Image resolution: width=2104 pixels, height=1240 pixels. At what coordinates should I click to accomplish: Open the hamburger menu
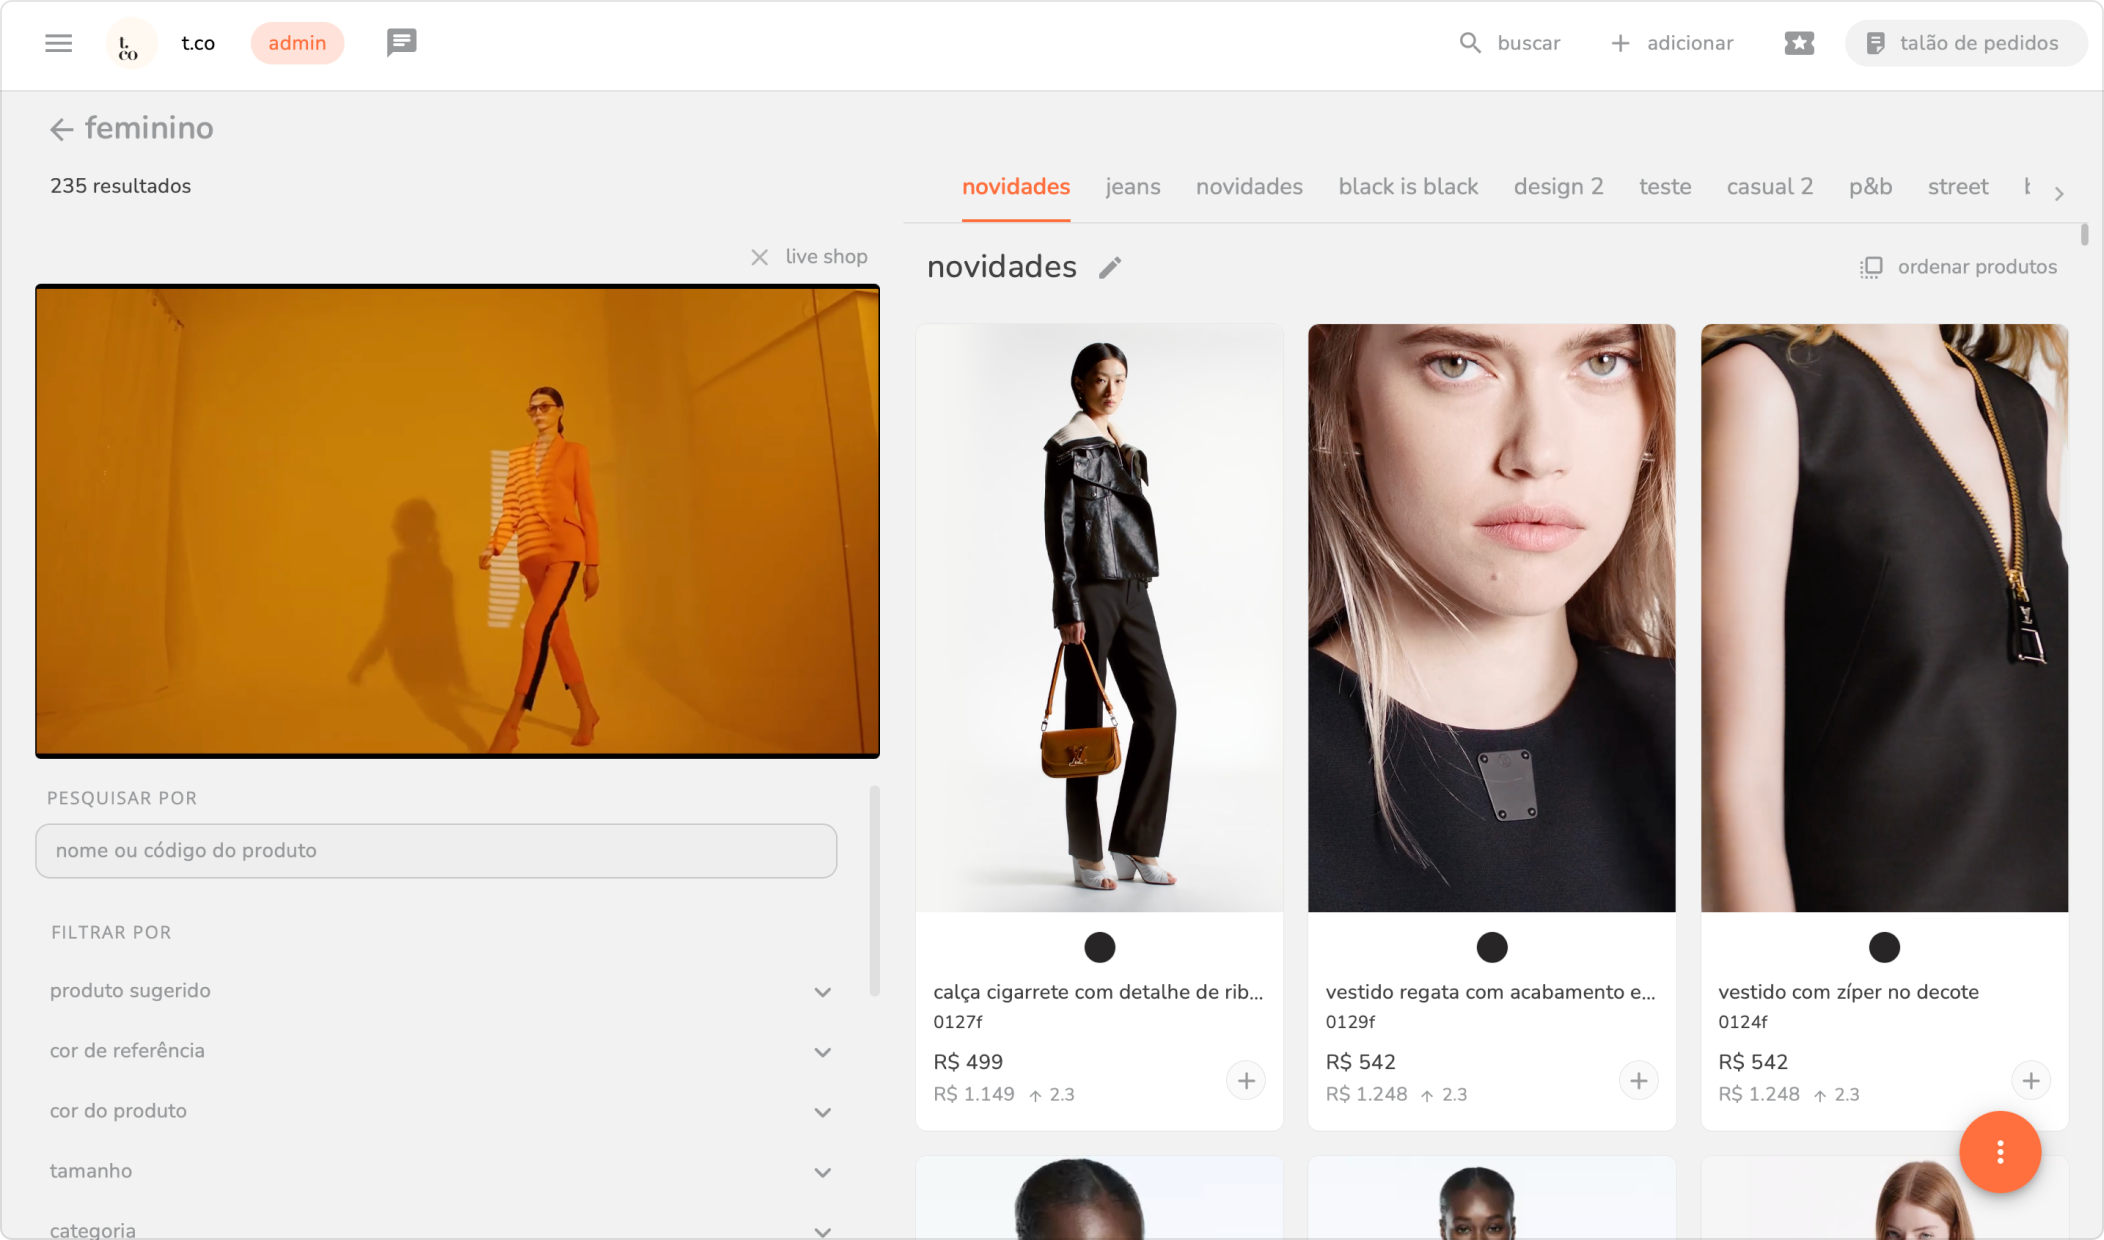click(x=59, y=43)
